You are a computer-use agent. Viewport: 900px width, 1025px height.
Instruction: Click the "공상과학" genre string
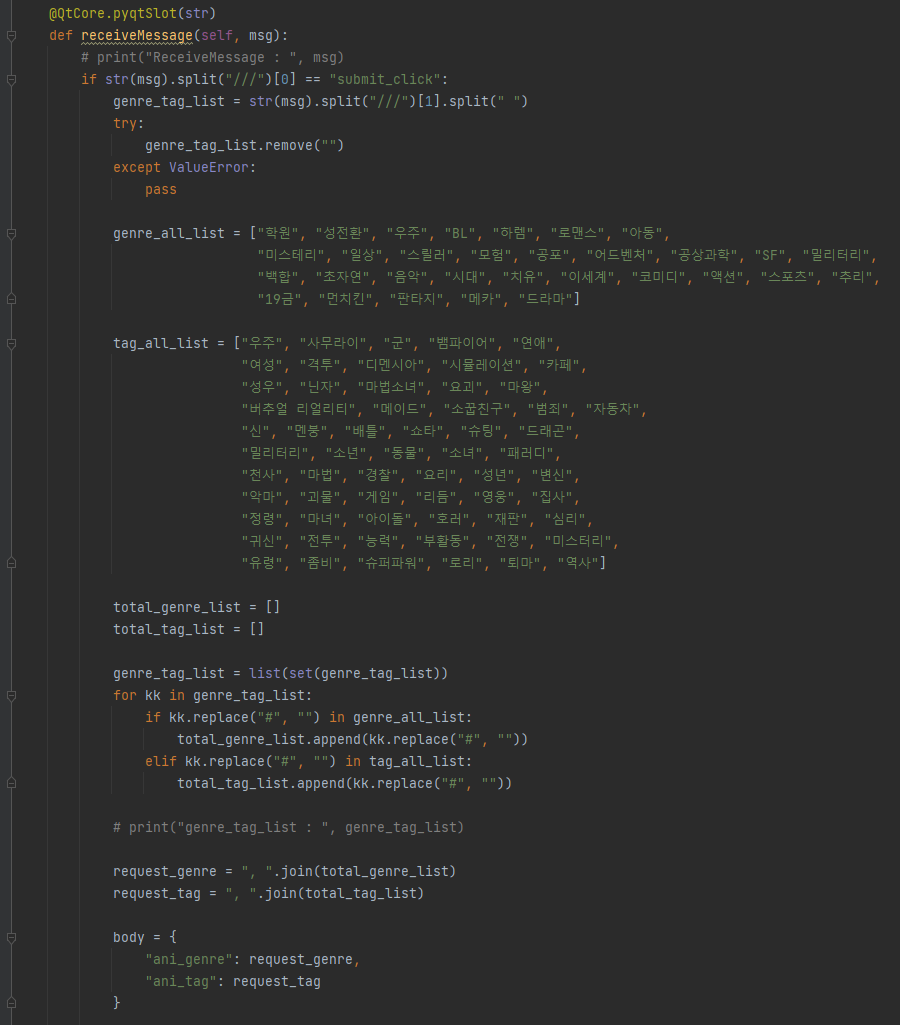704,255
